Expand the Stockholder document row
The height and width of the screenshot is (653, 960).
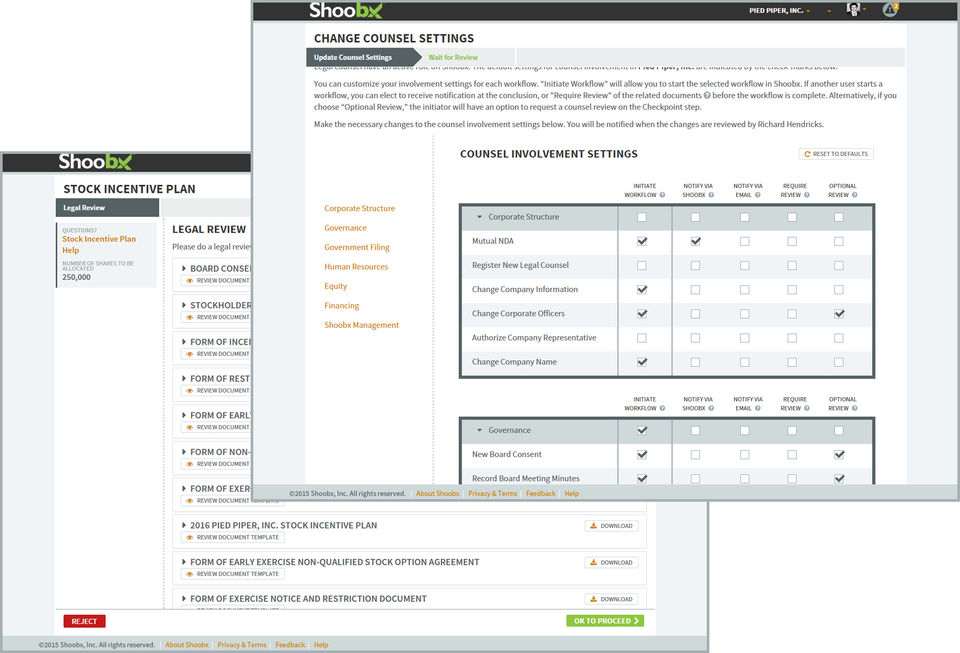click(x=184, y=305)
